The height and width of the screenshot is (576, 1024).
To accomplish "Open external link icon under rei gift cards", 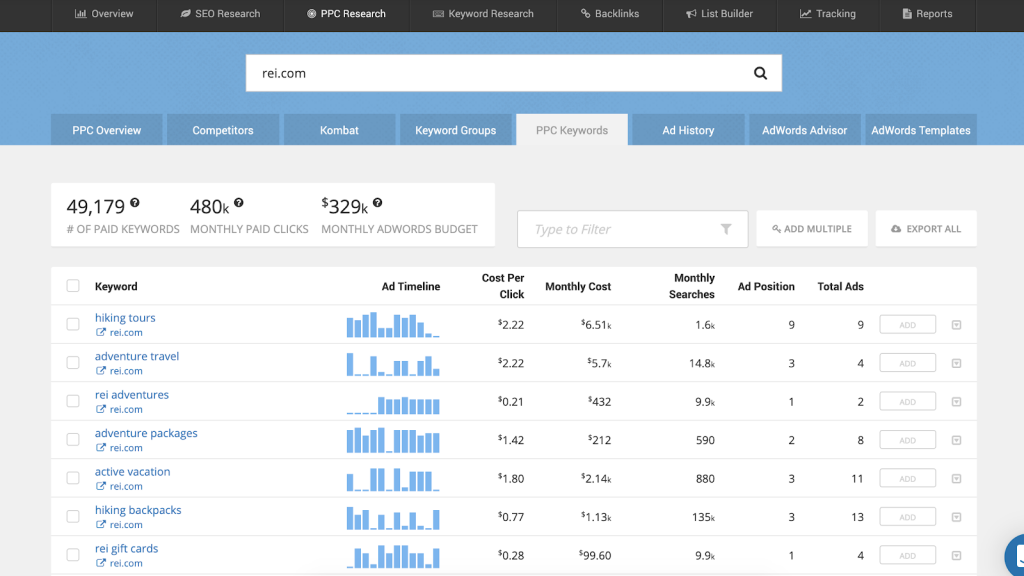I will (x=101, y=563).
